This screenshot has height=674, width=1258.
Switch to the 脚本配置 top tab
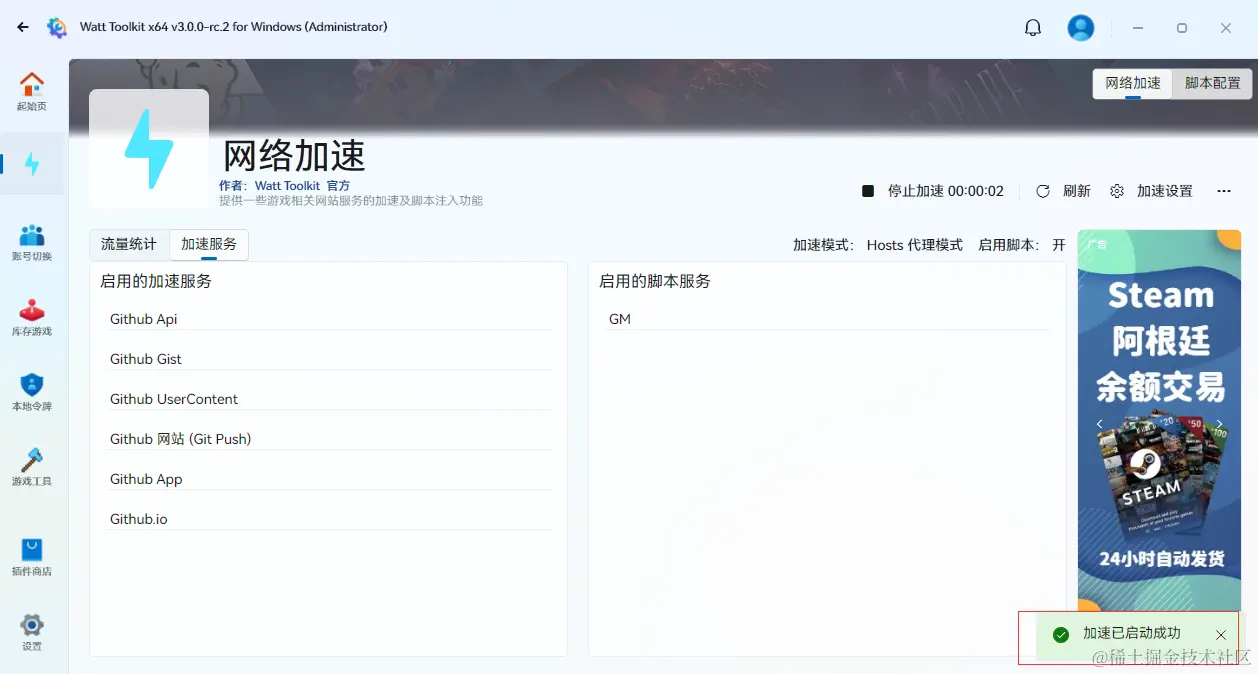coord(1212,83)
